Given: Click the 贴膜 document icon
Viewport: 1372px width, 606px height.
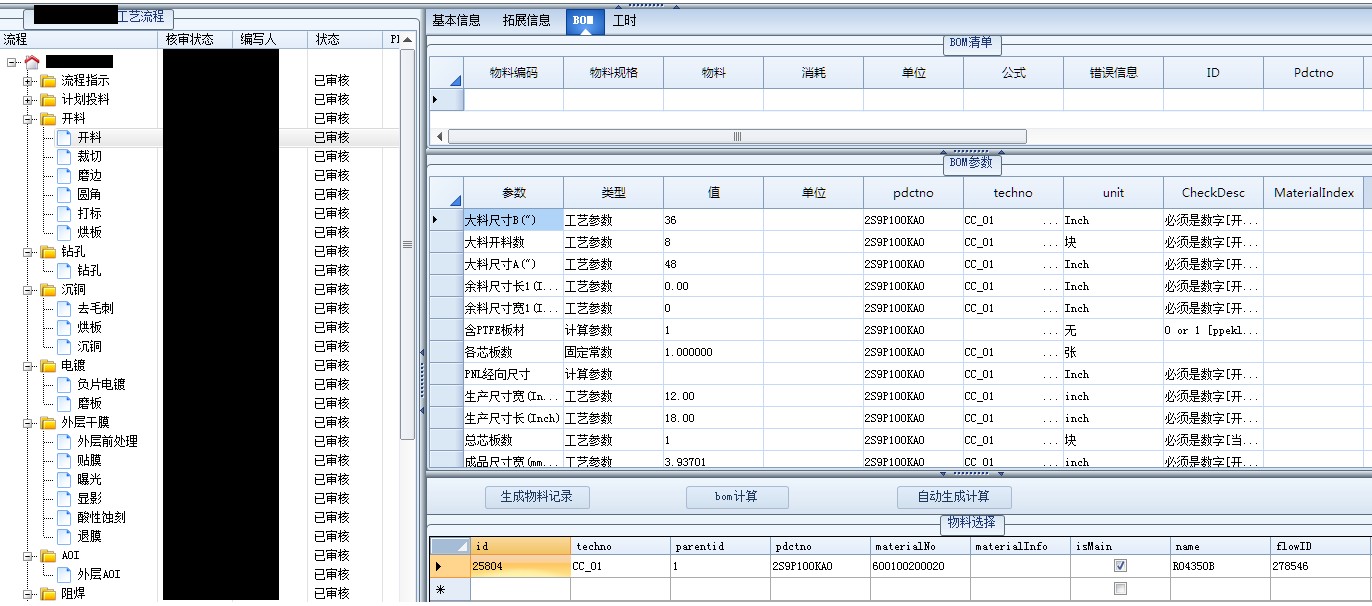Looking at the screenshot, I should click(x=64, y=461).
